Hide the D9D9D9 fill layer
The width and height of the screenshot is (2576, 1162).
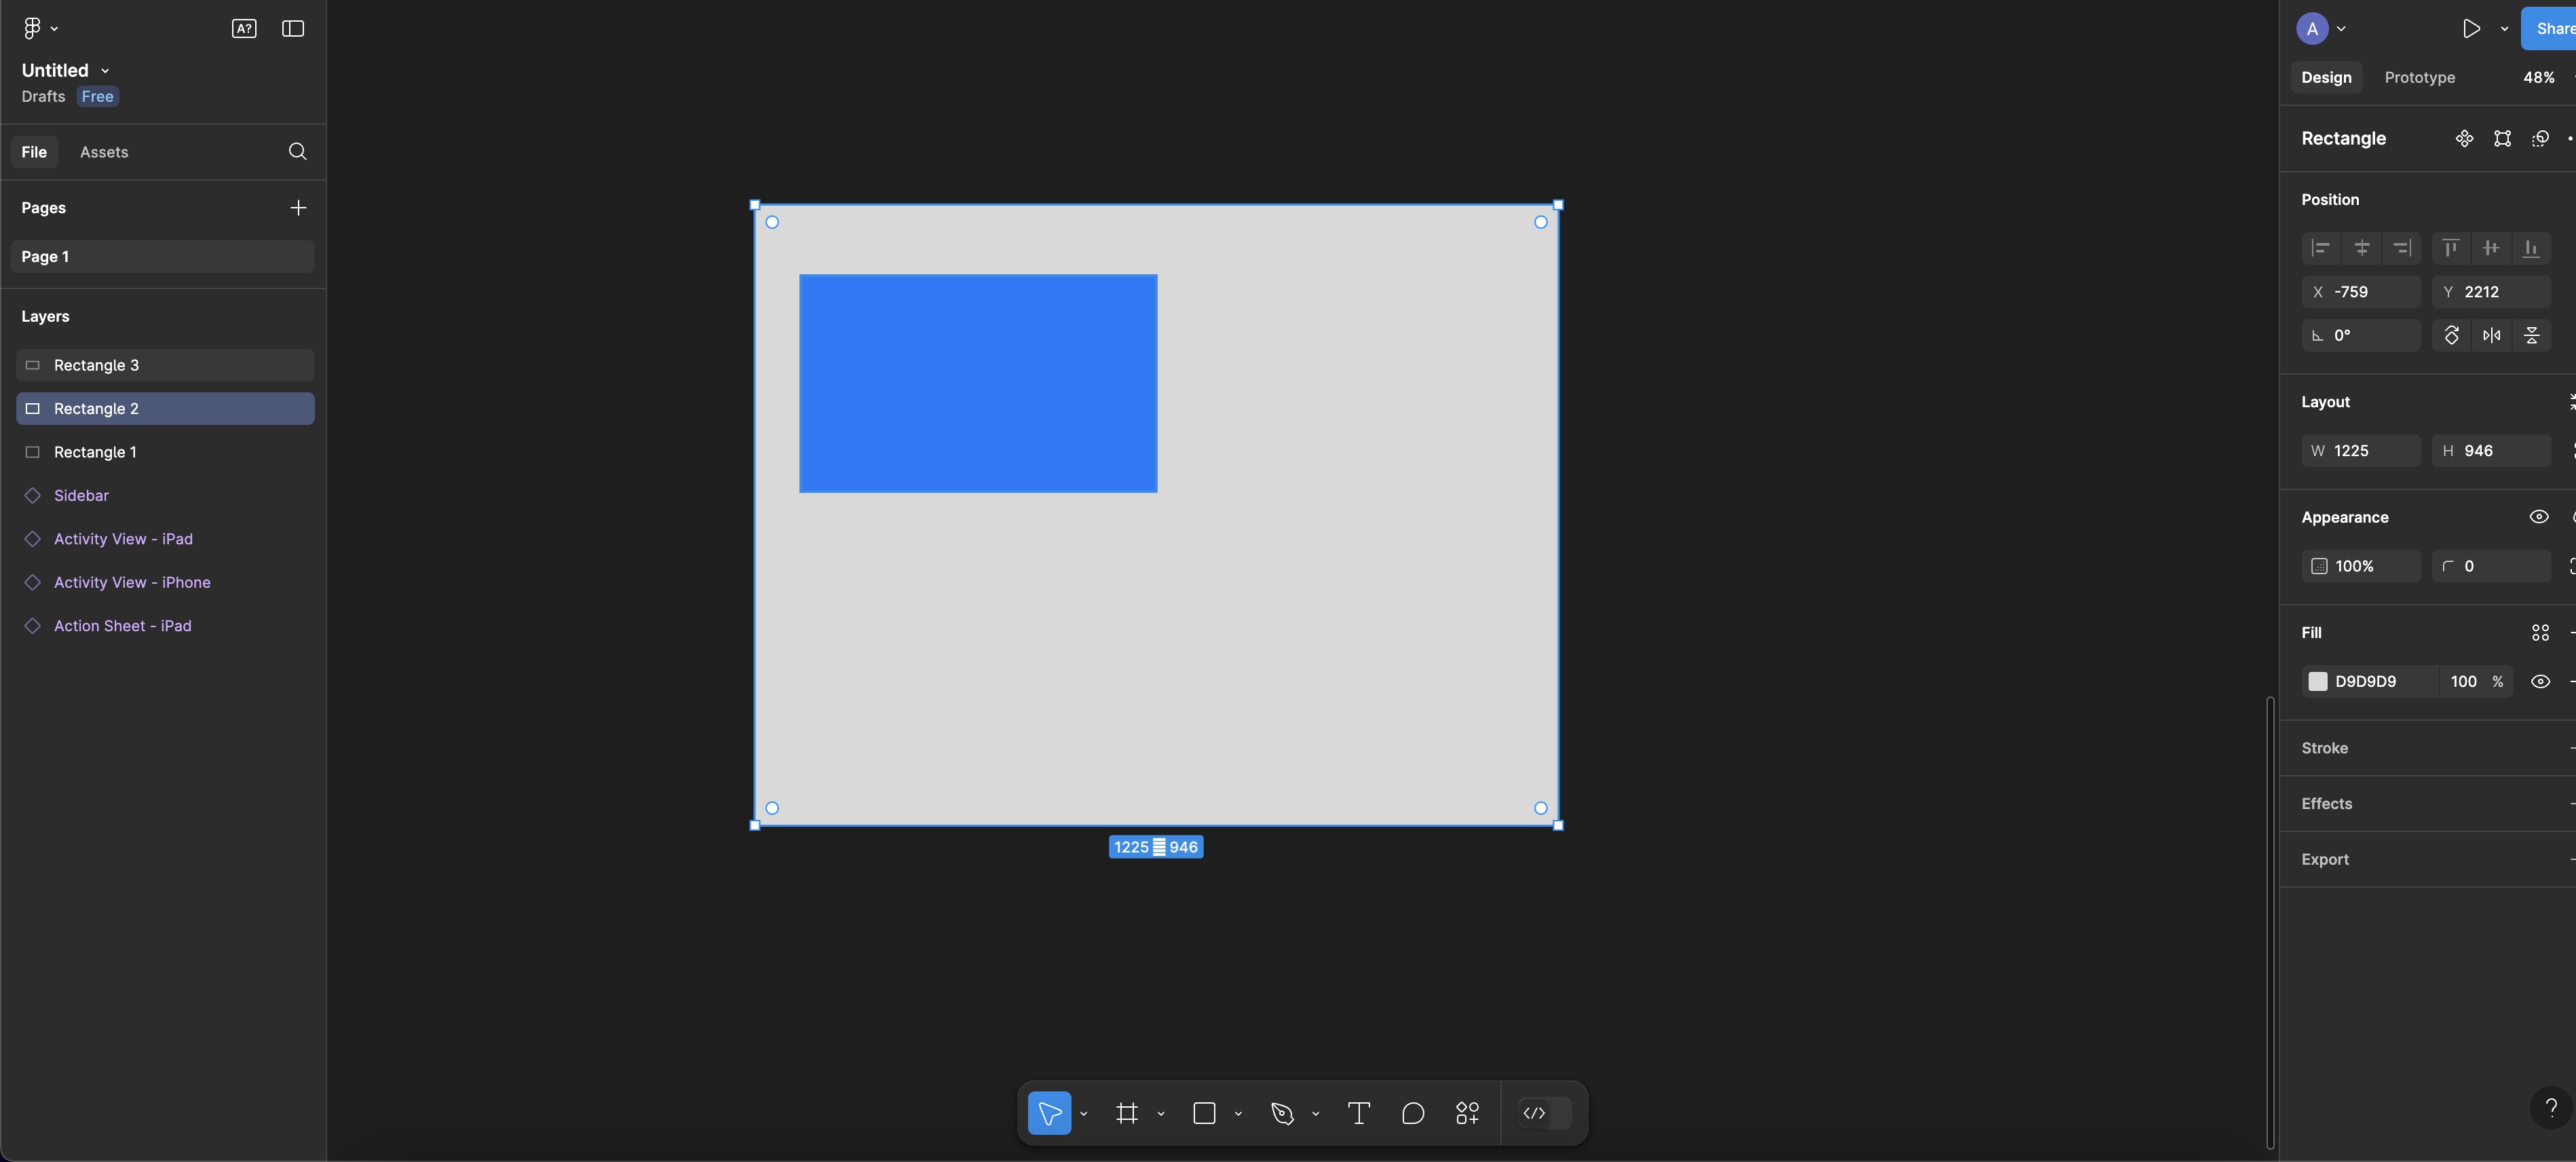2539,682
